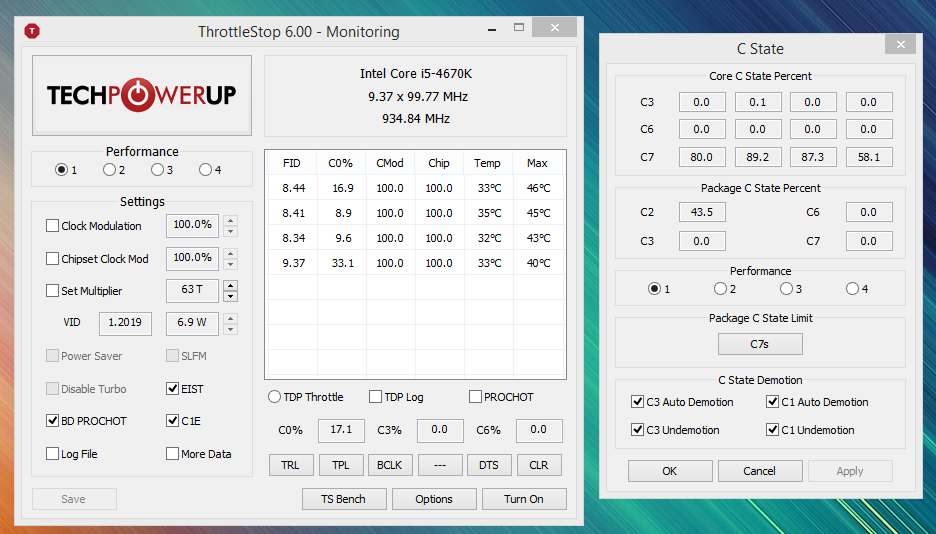Select profile 2 in C State window
The image size is (936, 534).
point(721,289)
